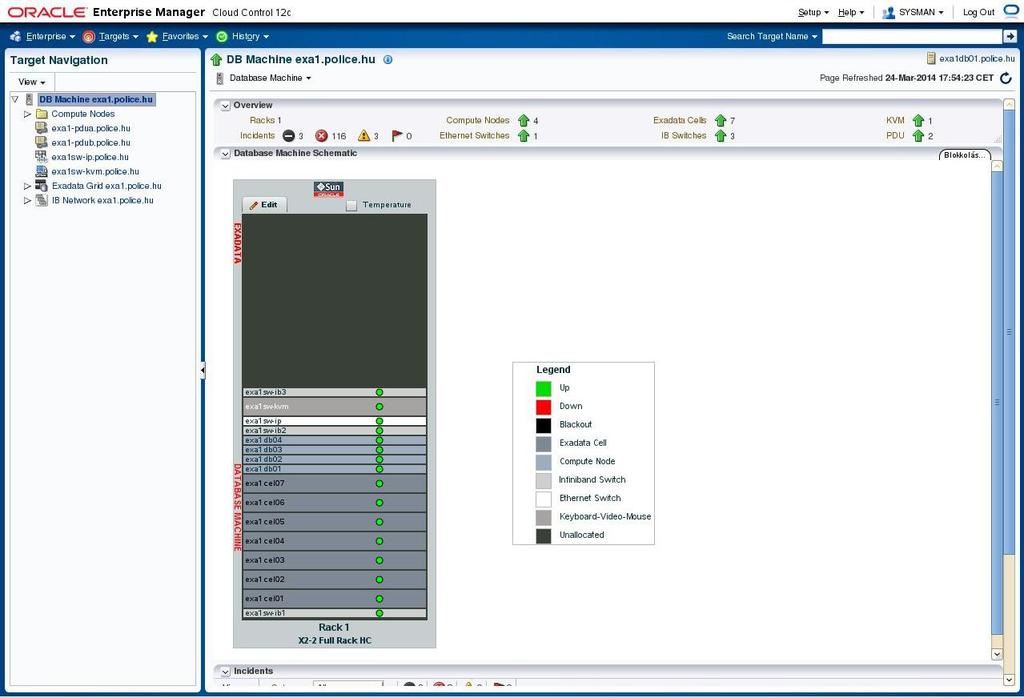
Task: Click the info icon beside DB Machine title
Action: point(388,59)
